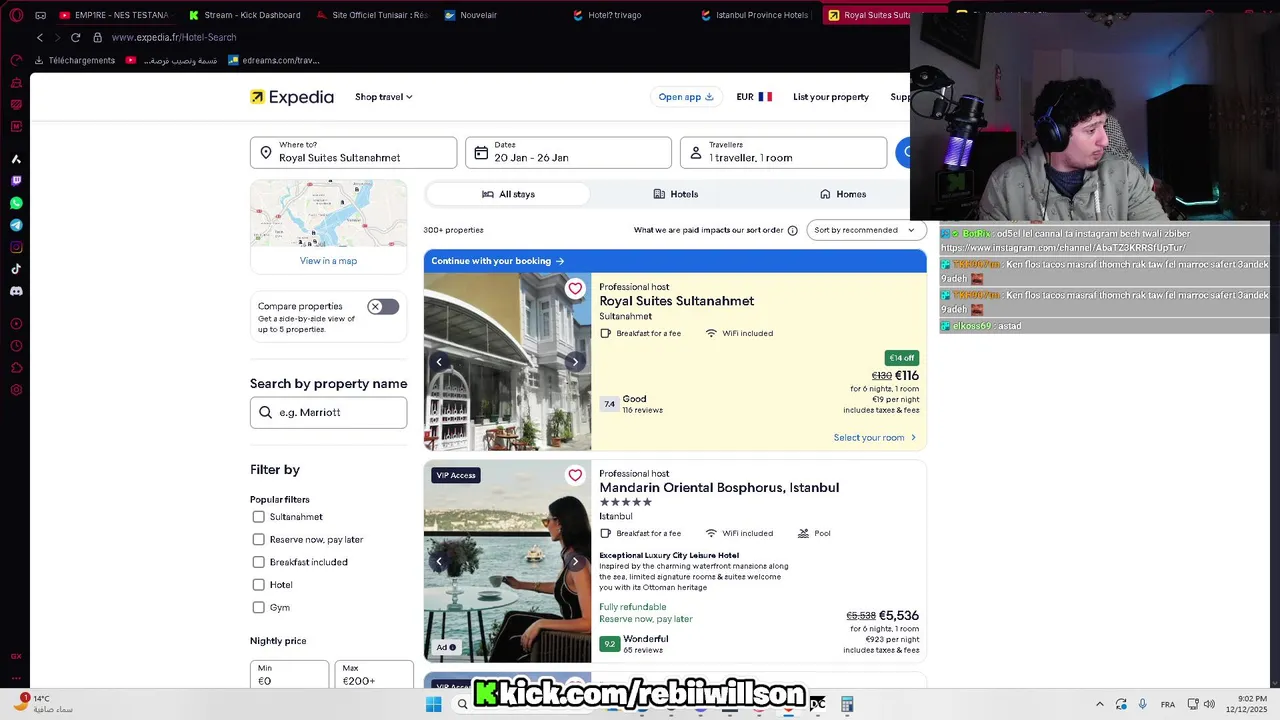The image size is (1280, 720).
Task: Click the browser address bar URL
Action: [174, 37]
